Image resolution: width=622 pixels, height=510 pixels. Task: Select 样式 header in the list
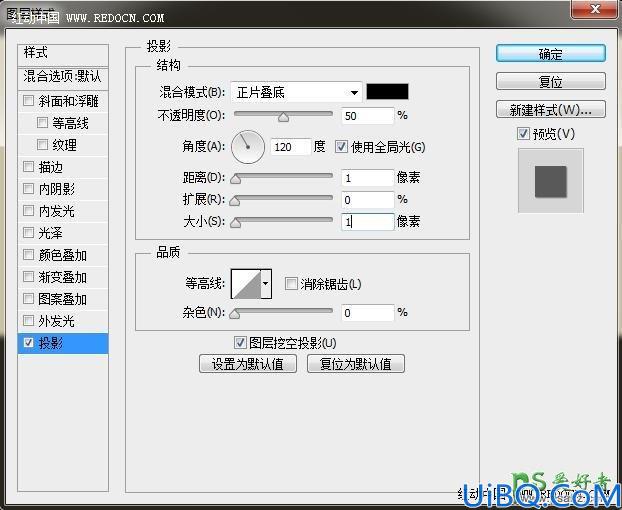[63, 56]
